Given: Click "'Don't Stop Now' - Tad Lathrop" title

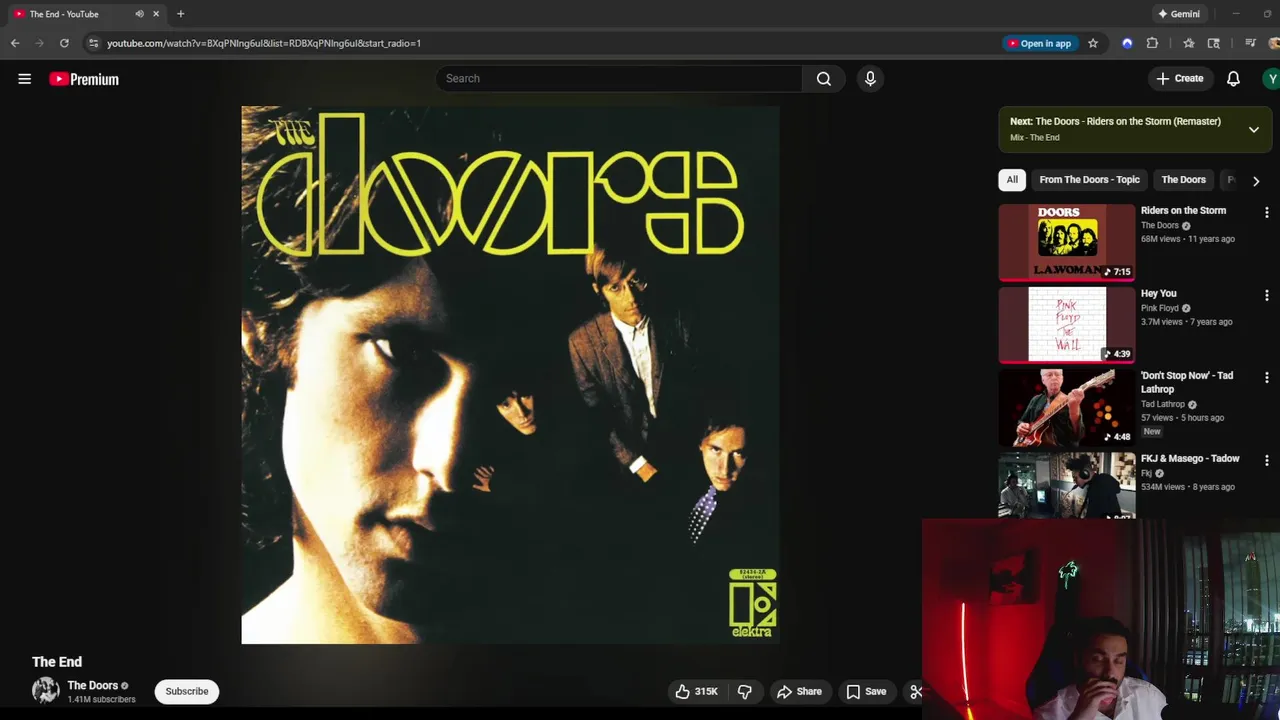Looking at the screenshot, I should coord(1187,382).
